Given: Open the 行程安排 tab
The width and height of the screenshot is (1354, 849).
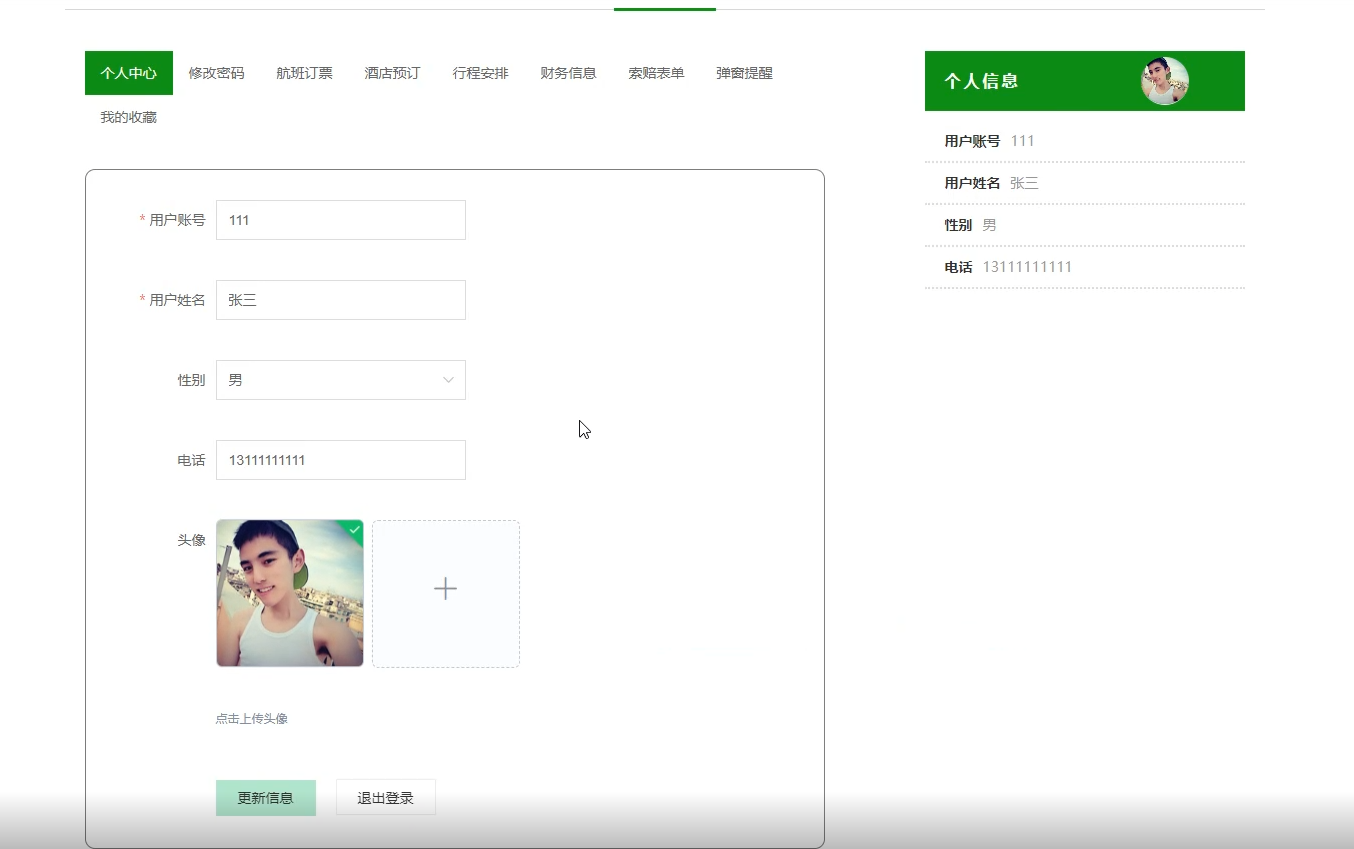Looking at the screenshot, I should point(480,72).
